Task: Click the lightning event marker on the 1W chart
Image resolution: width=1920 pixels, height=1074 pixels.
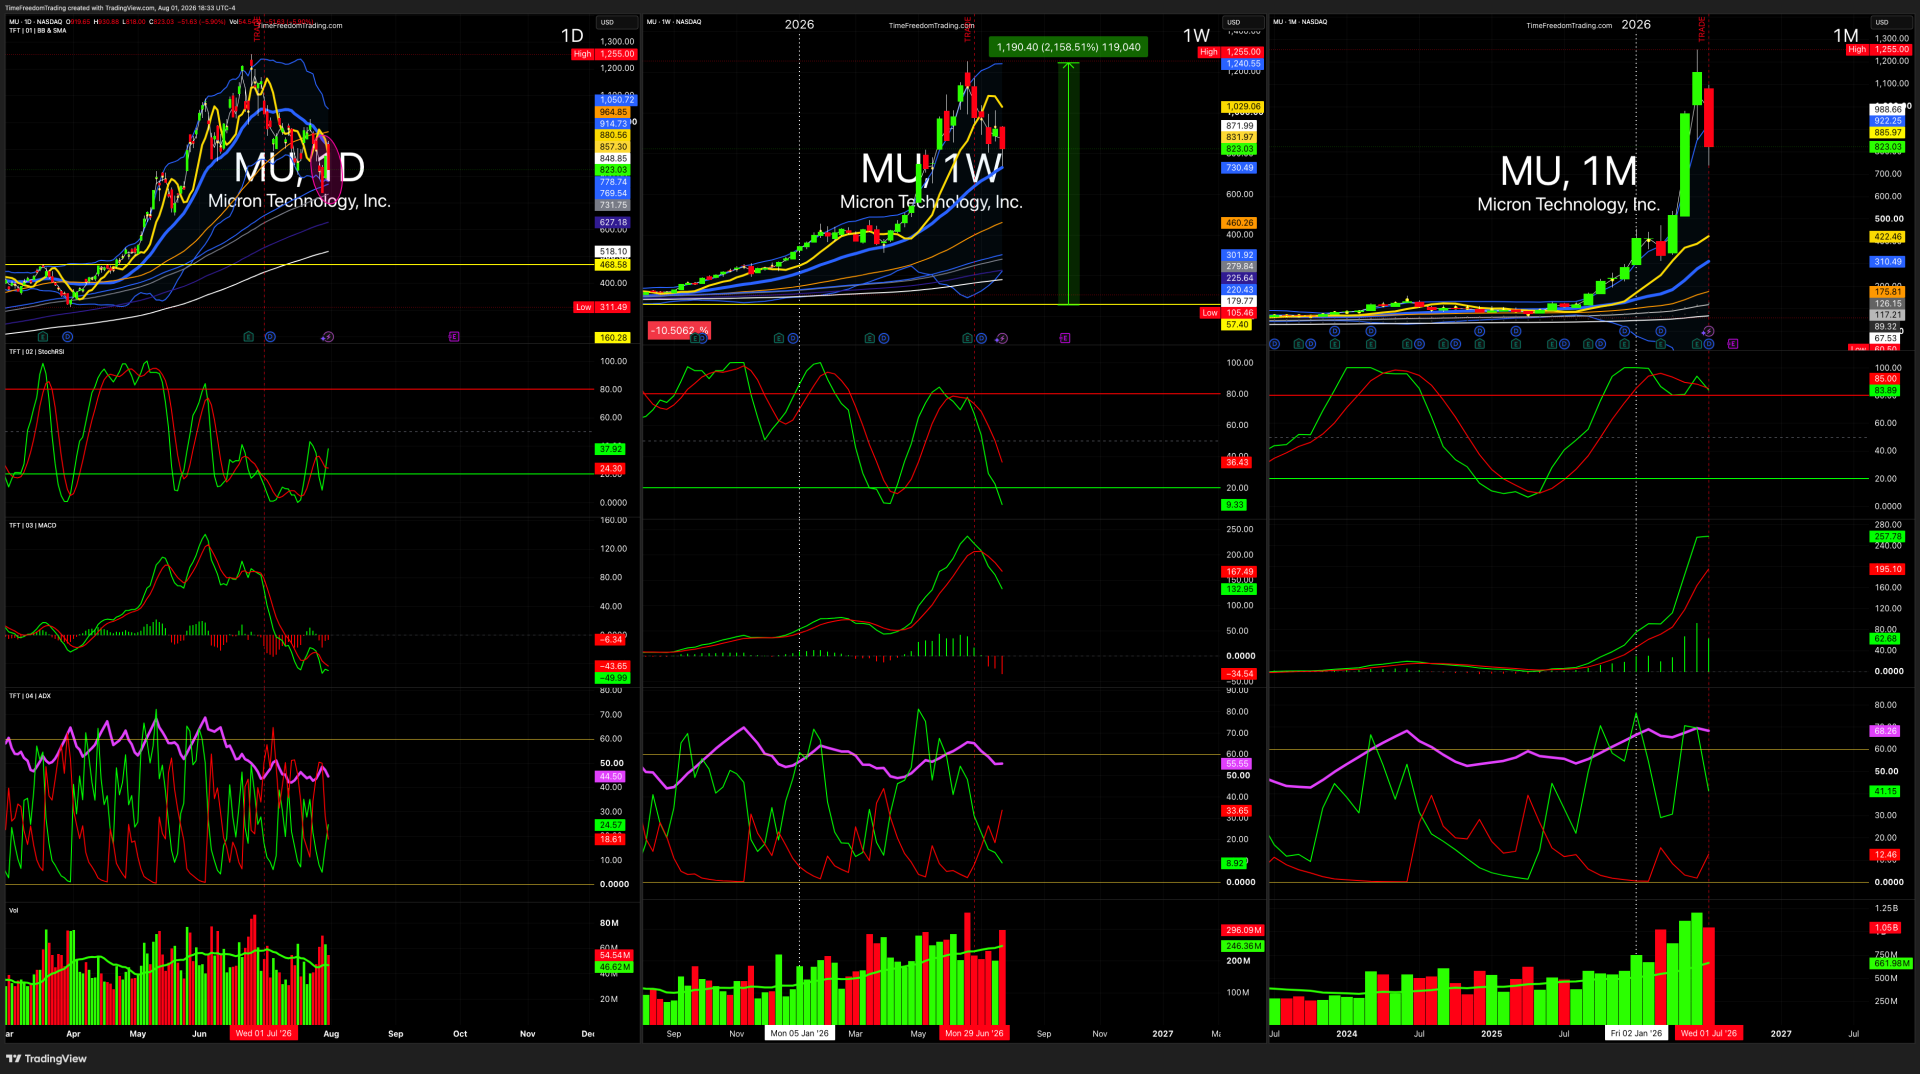Action: point(1002,339)
